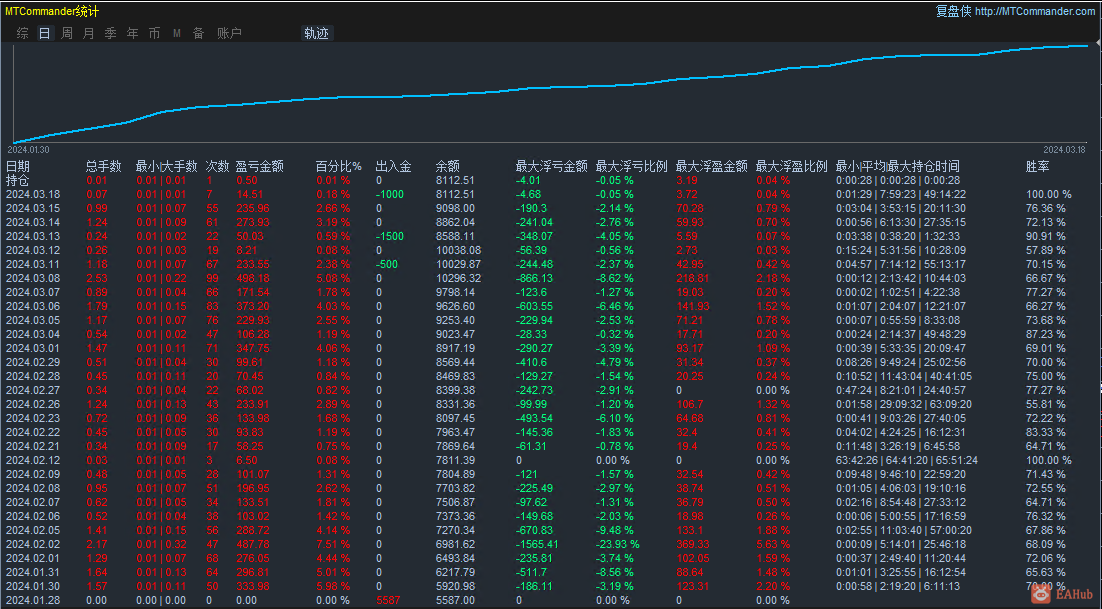Image resolution: width=1102 pixels, height=609 pixels.
Task: Click the M tab in toolbar
Action: 176,33
